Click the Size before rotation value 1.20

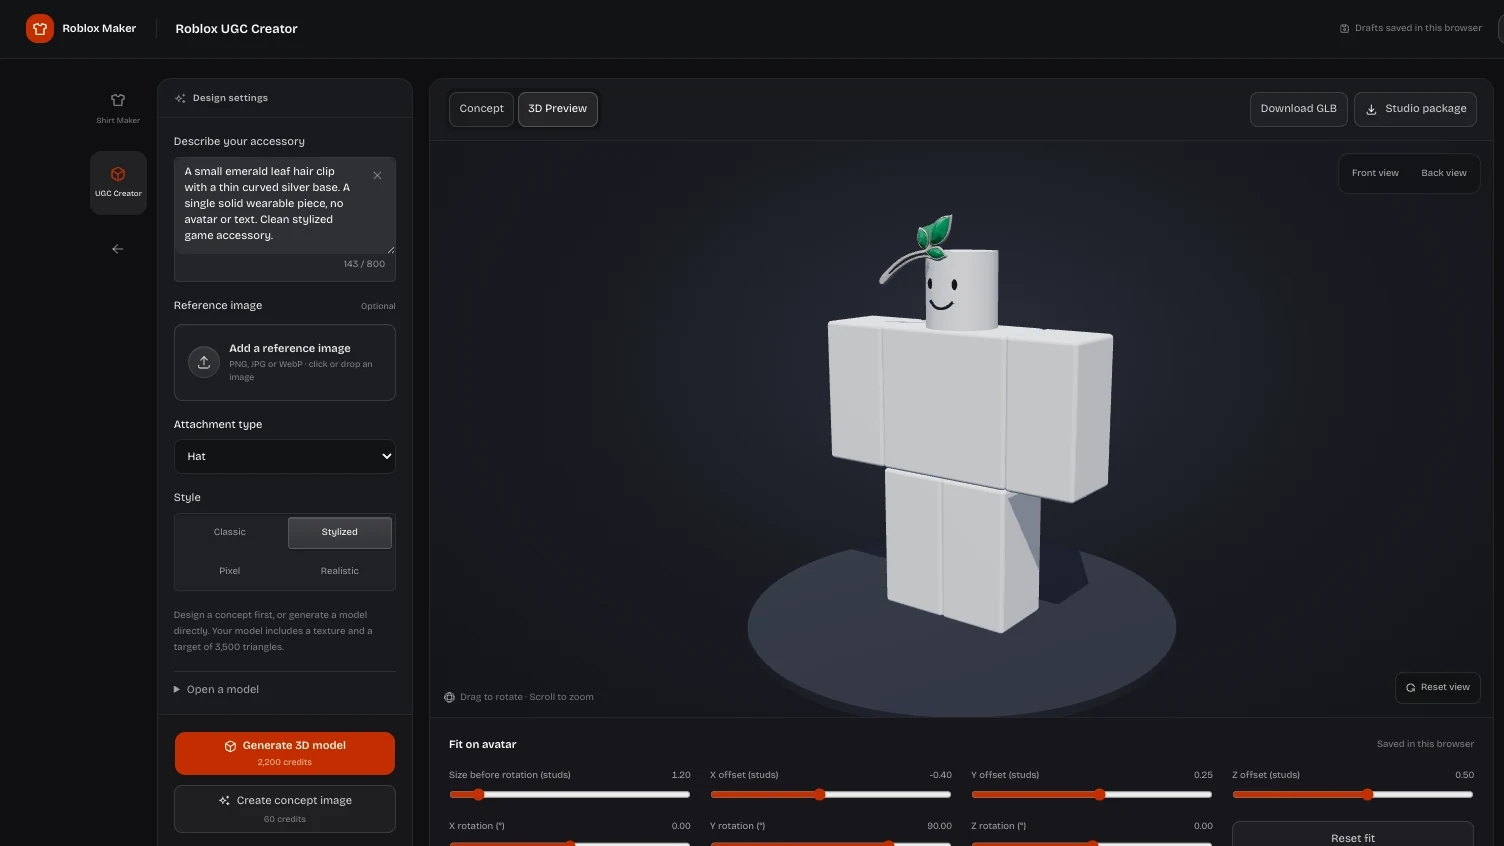[681, 775]
